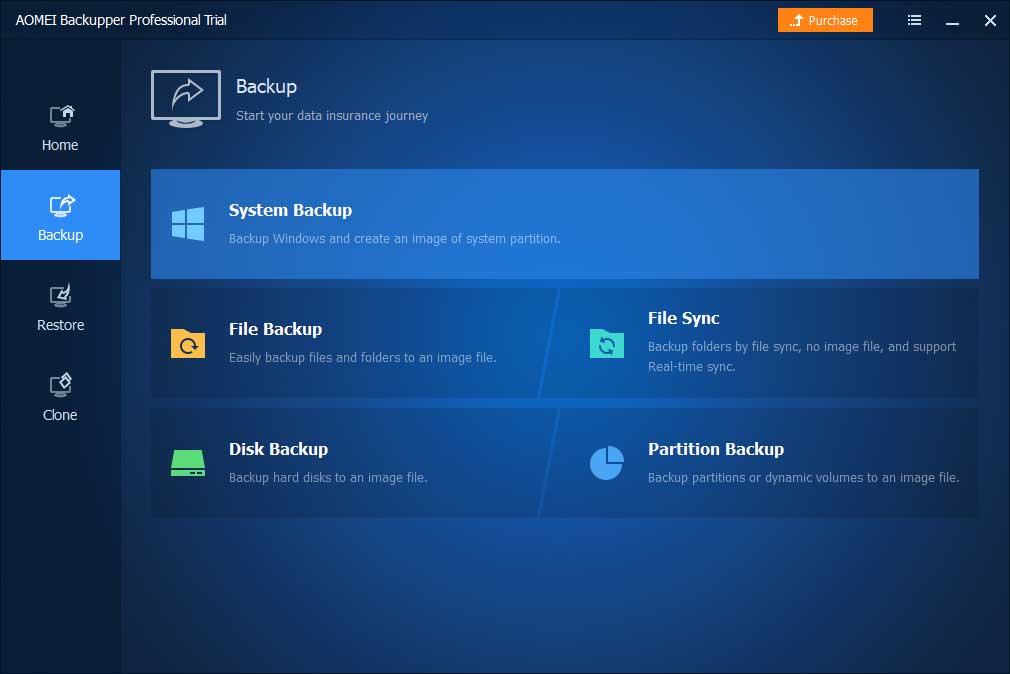
Task: Select the File Sync description text
Action: pos(801,356)
